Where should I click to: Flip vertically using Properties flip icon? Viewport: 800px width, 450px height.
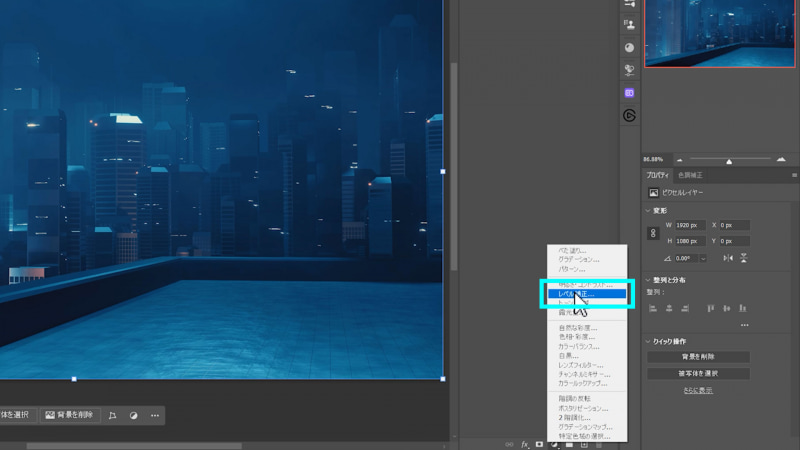(744, 258)
